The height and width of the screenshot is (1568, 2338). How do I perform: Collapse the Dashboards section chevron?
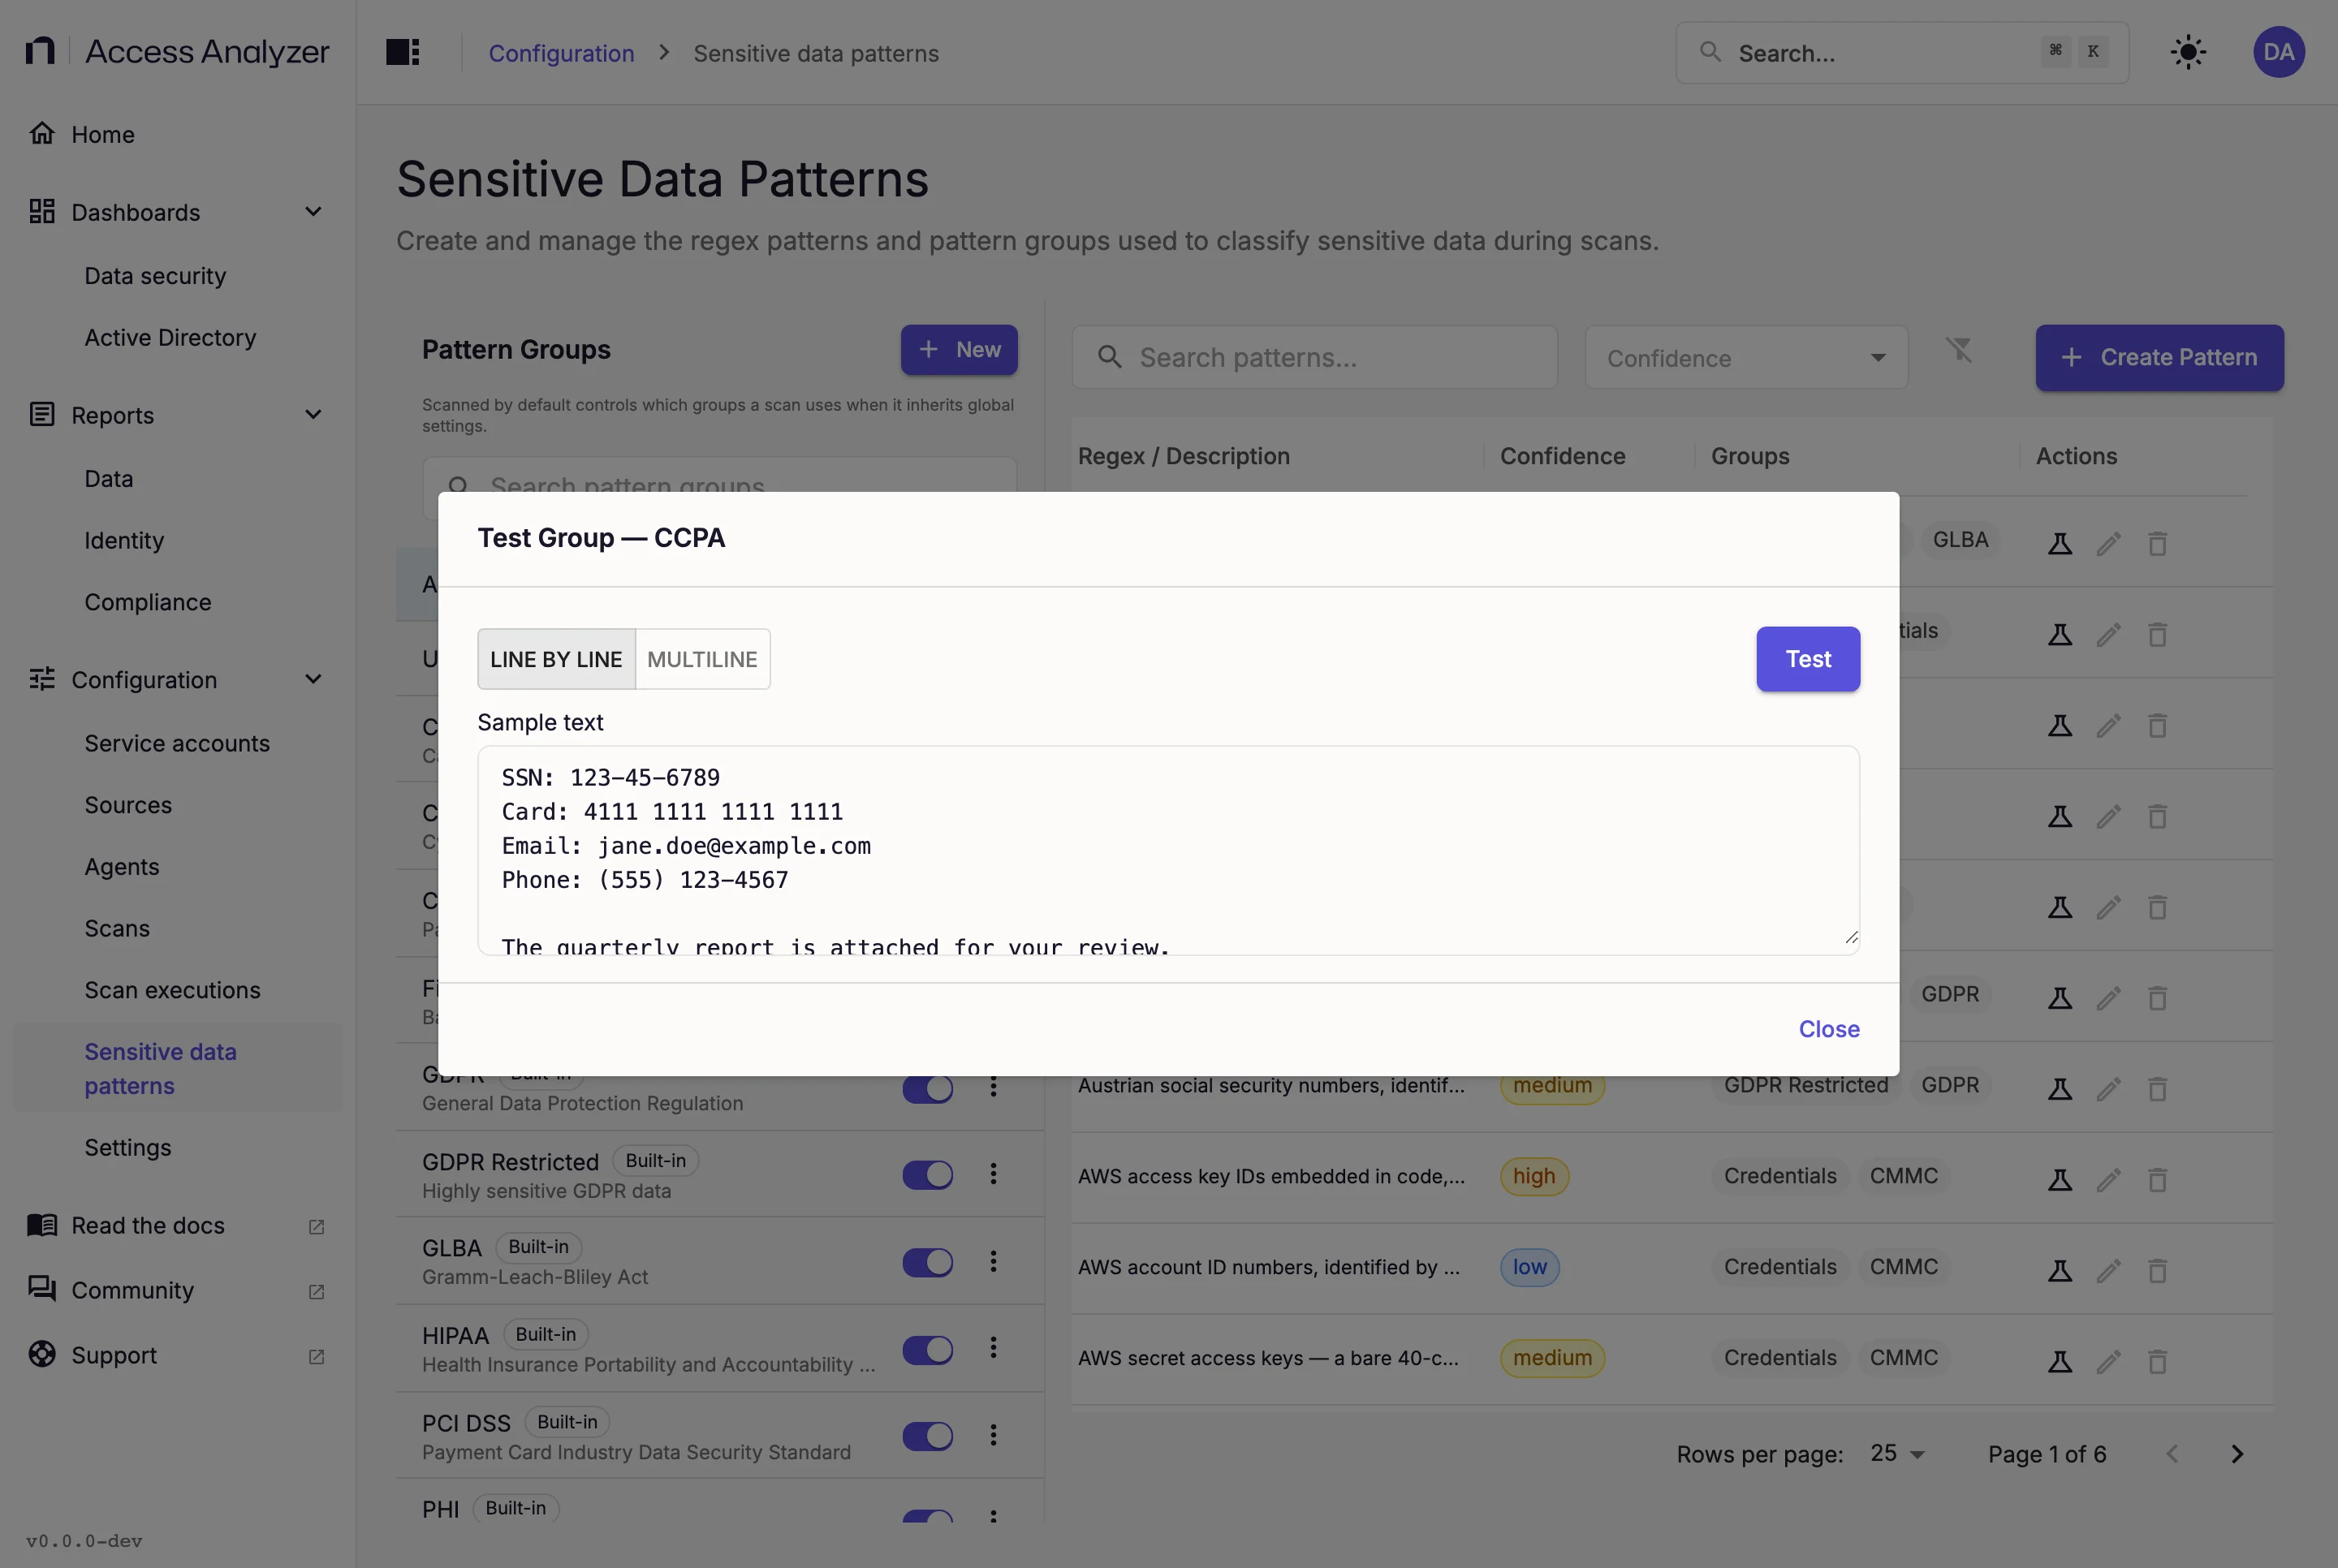click(x=313, y=211)
